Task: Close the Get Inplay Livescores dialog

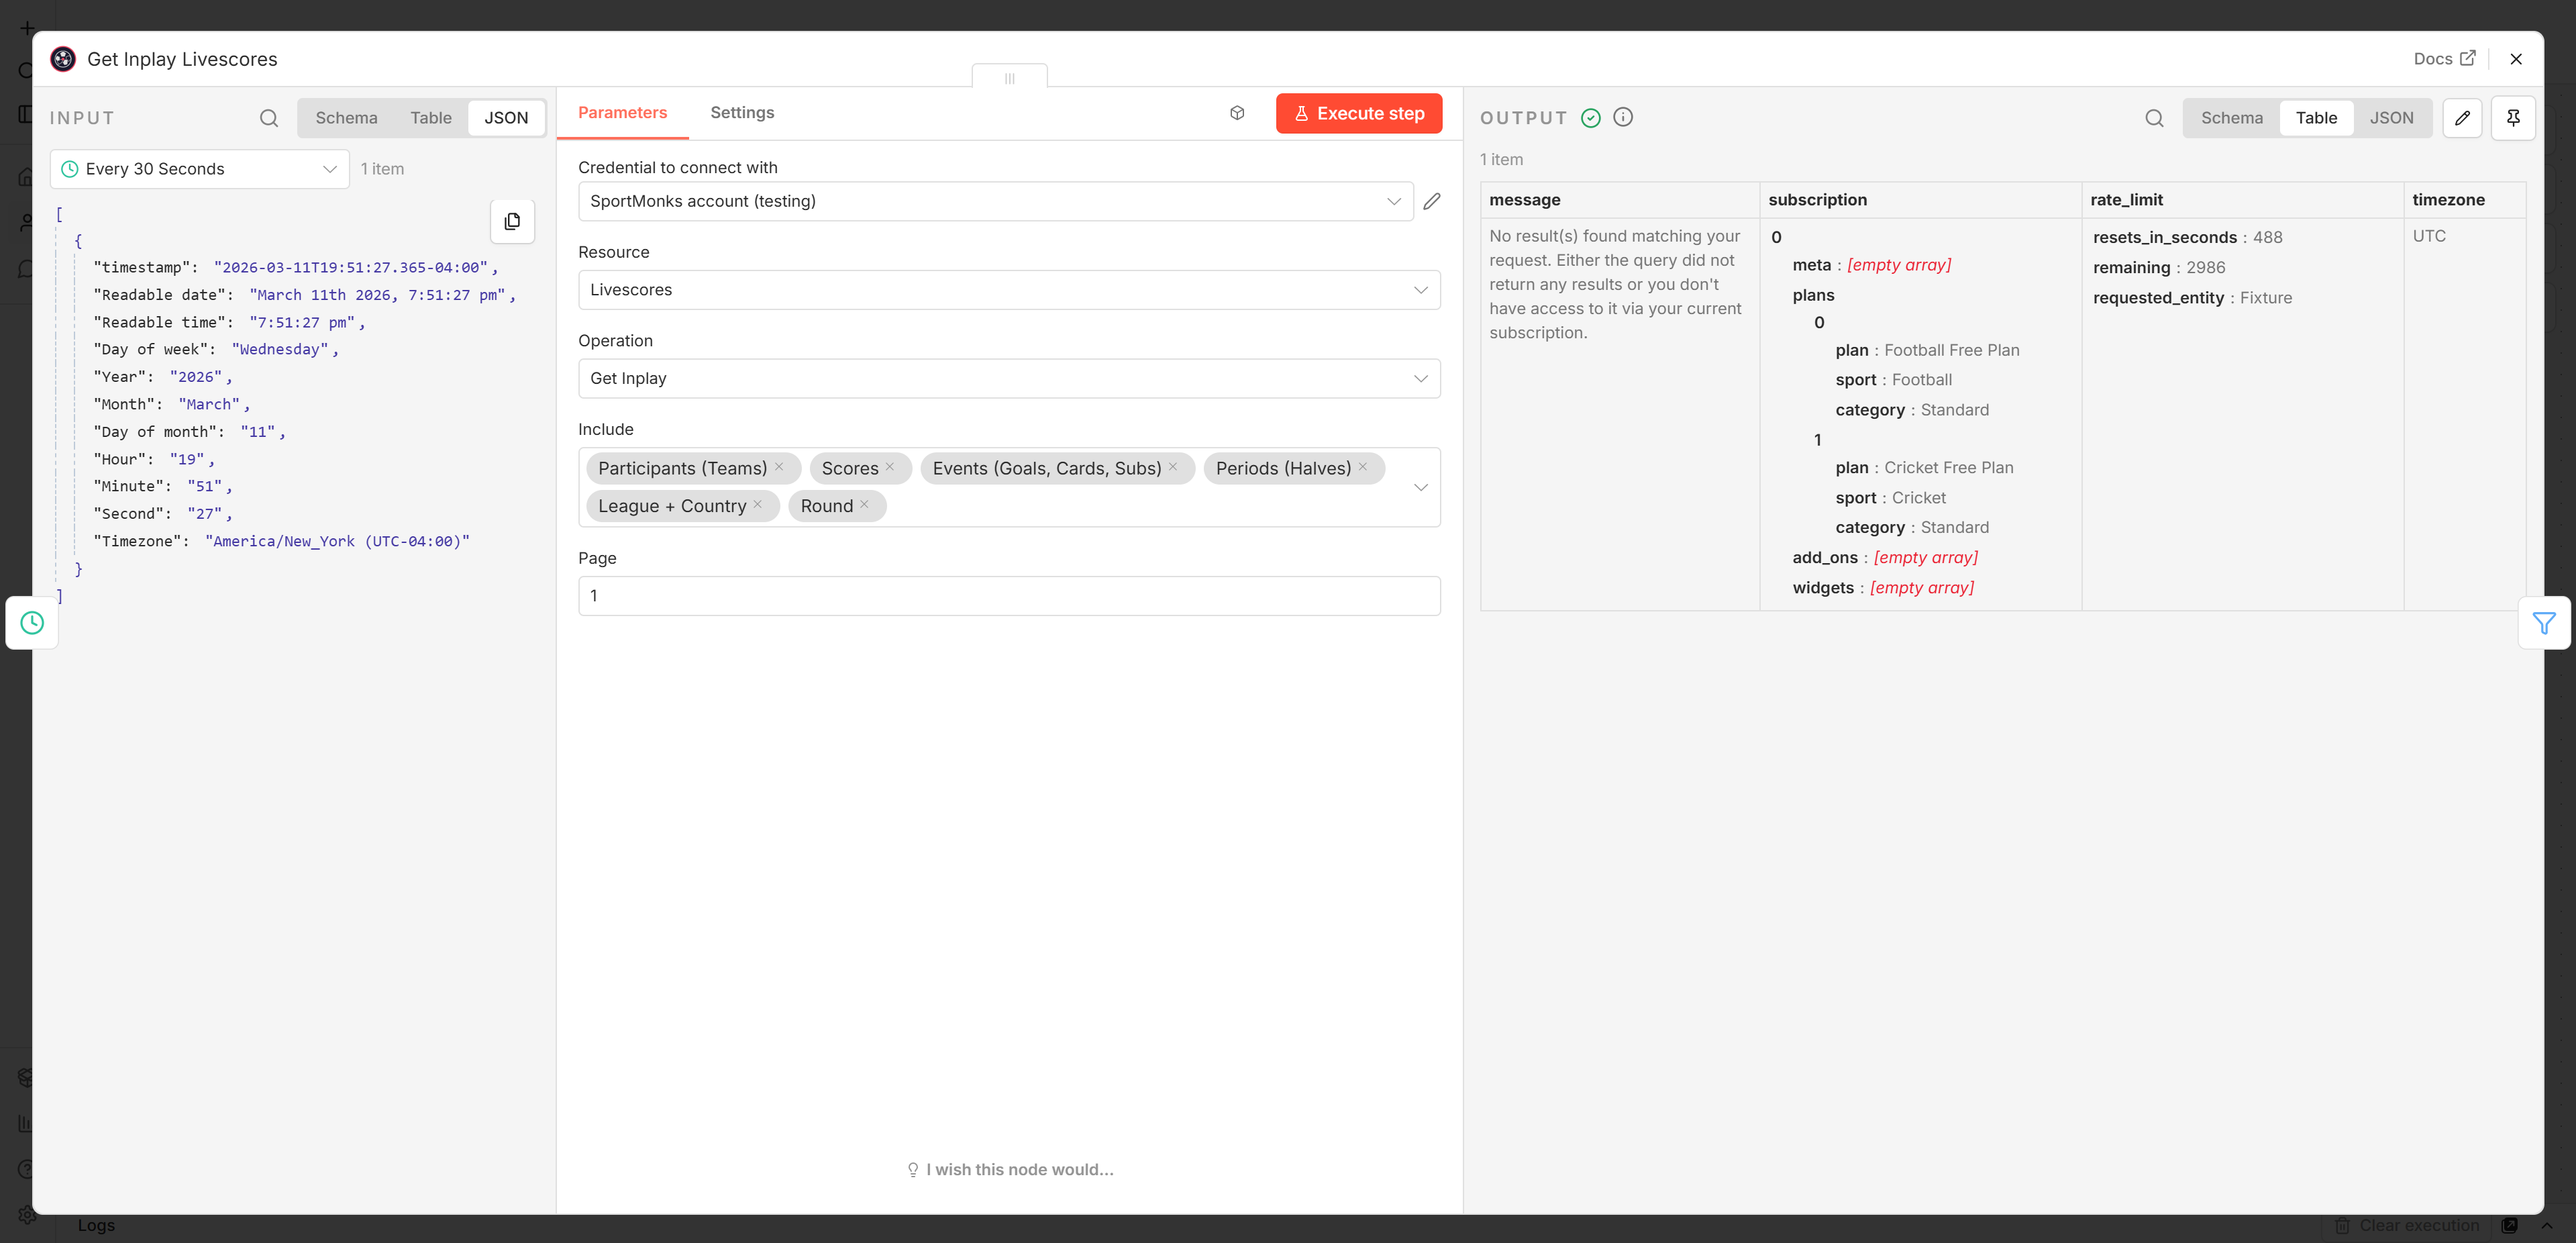Action: click(x=2516, y=59)
